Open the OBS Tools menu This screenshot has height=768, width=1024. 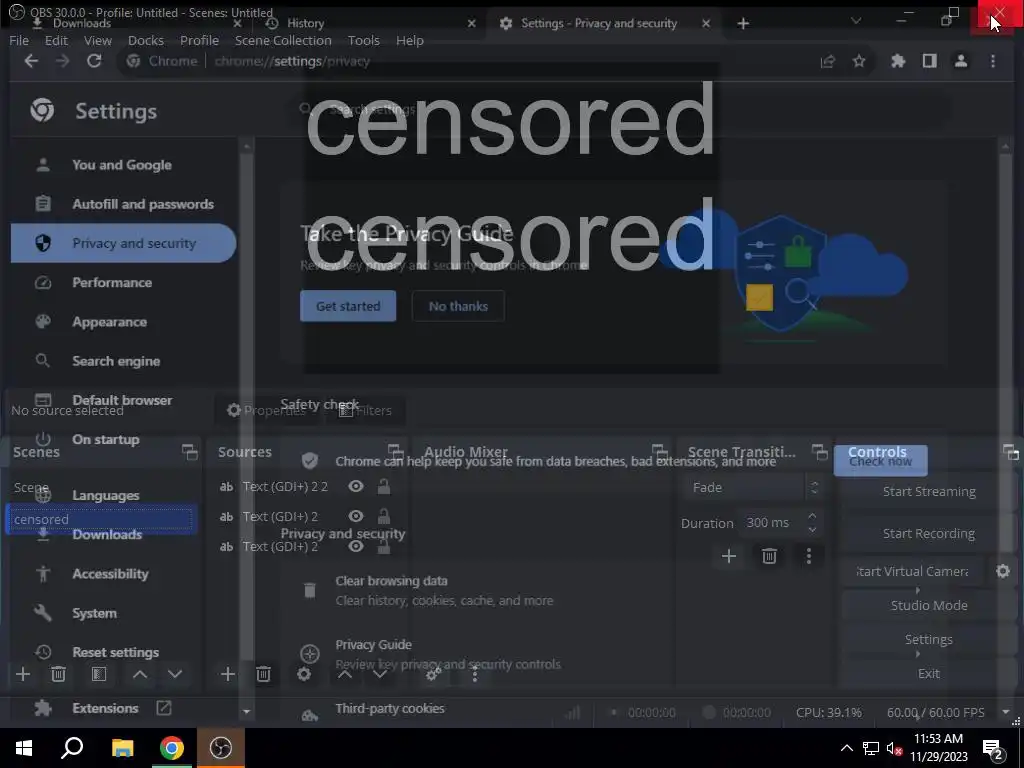click(363, 40)
